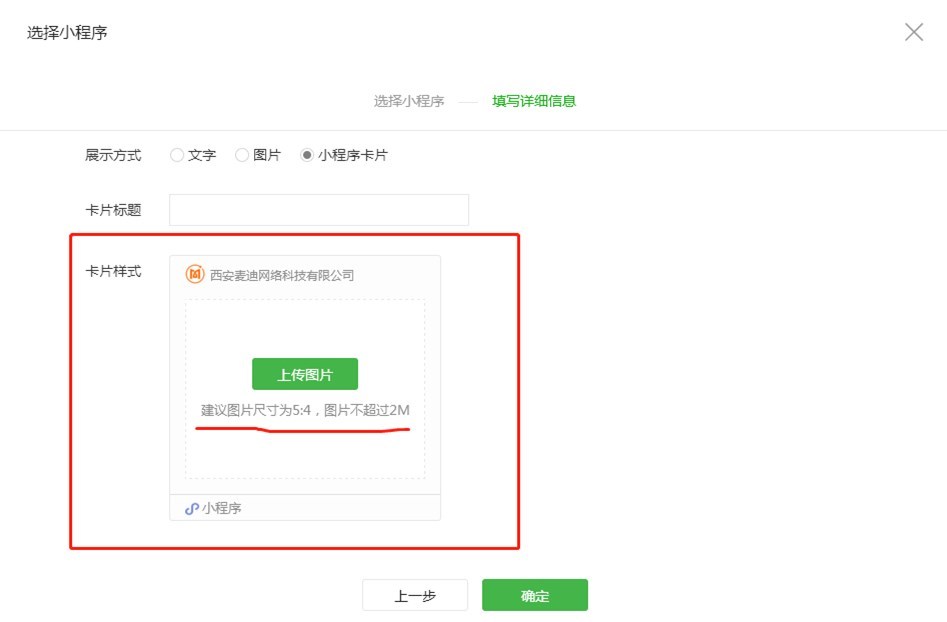The height and width of the screenshot is (622, 947).
Task: Select the 文字 display option
Action: pyautogui.click(x=177, y=155)
